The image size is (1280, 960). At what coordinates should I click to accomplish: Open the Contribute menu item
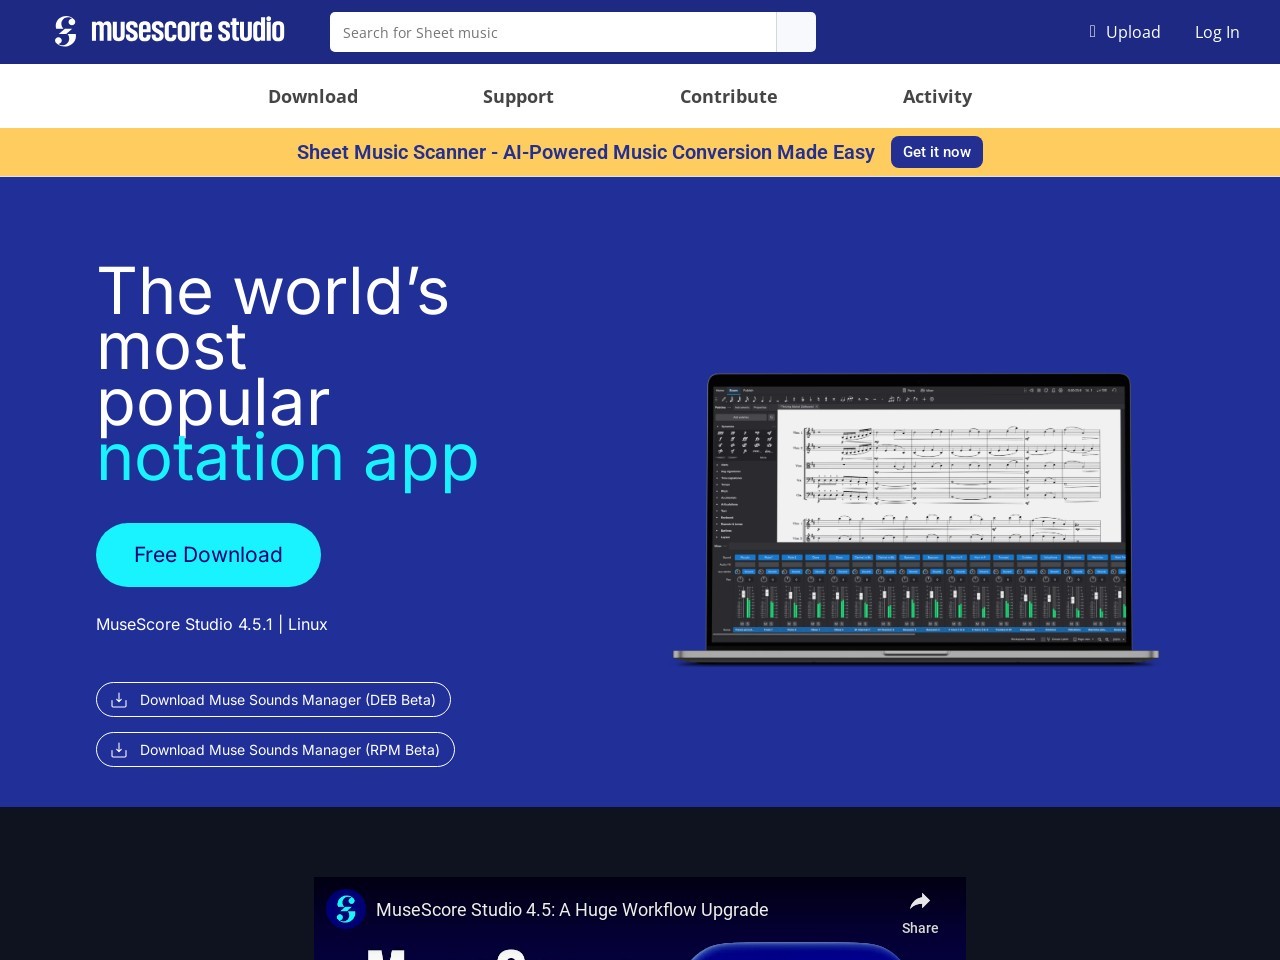pos(728,96)
